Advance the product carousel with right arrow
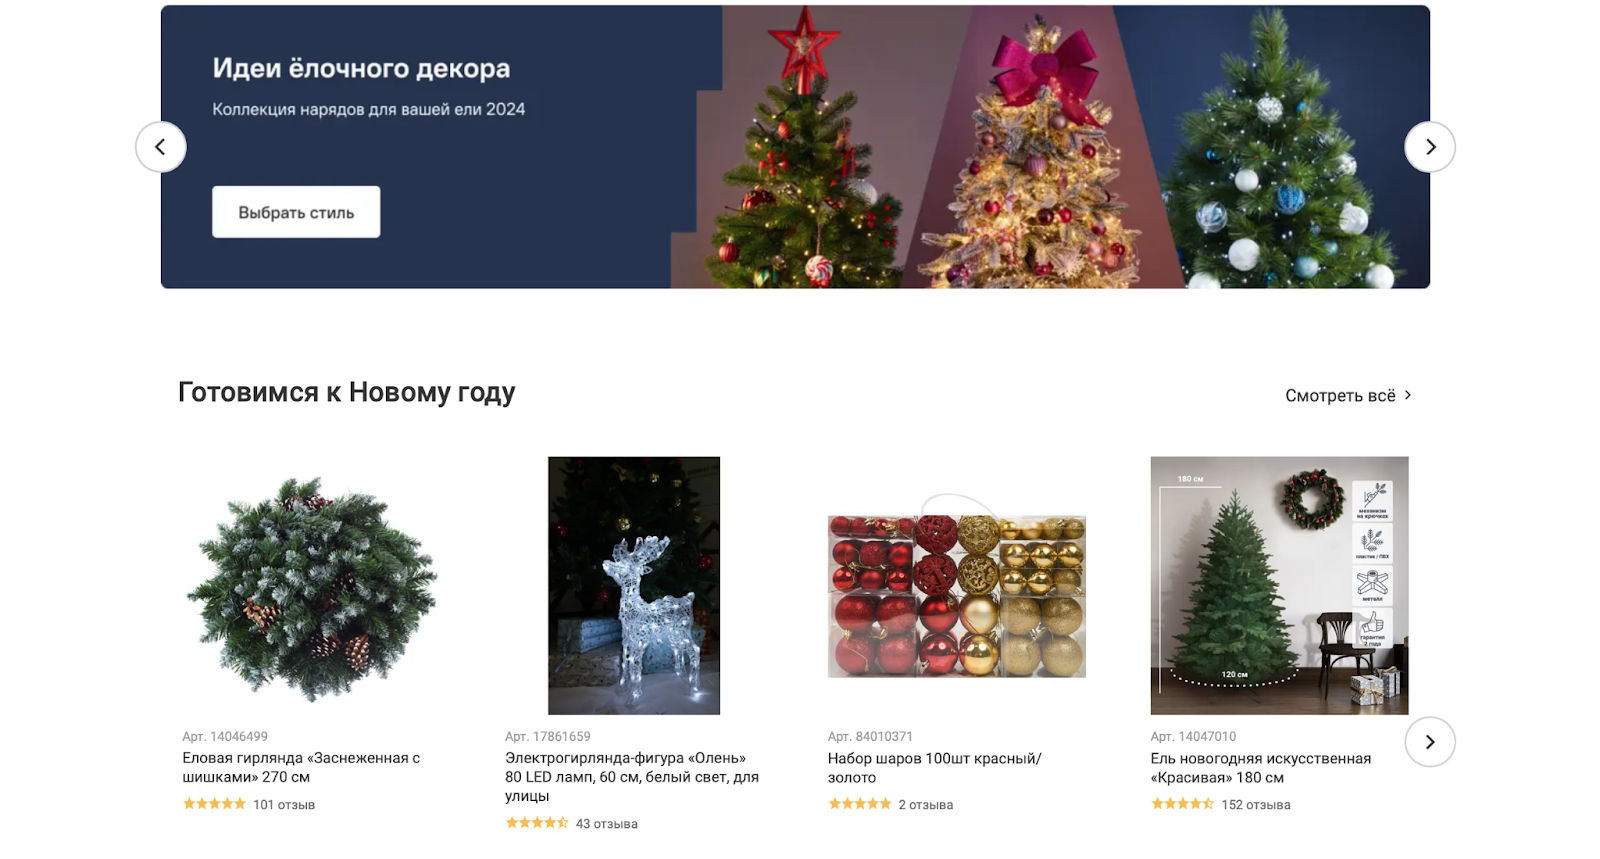1600x859 pixels. 1430,742
